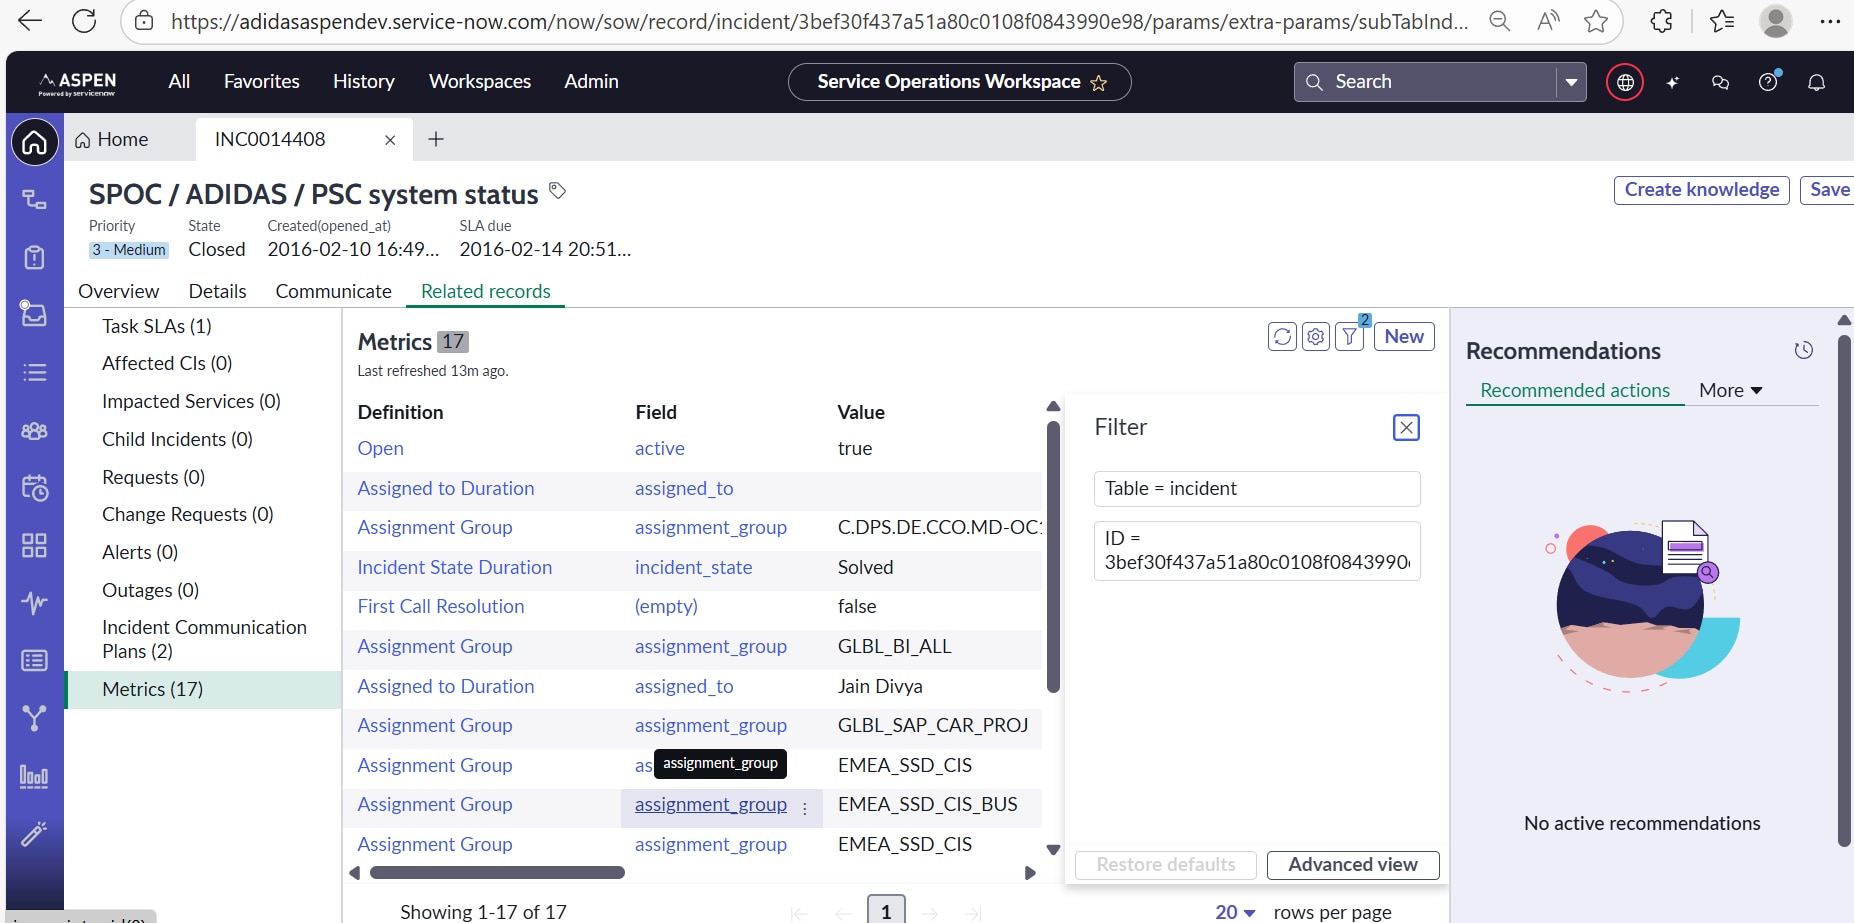Open browser zoom magnifier icon

[x=1499, y=21]
